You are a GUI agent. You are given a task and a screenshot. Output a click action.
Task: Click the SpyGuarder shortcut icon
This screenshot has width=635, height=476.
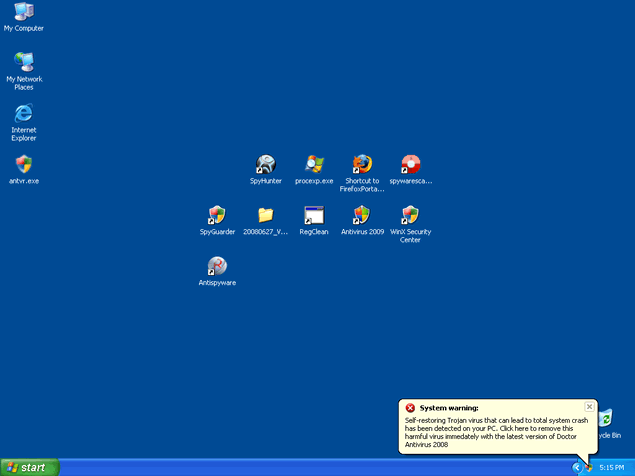point(216,215)
